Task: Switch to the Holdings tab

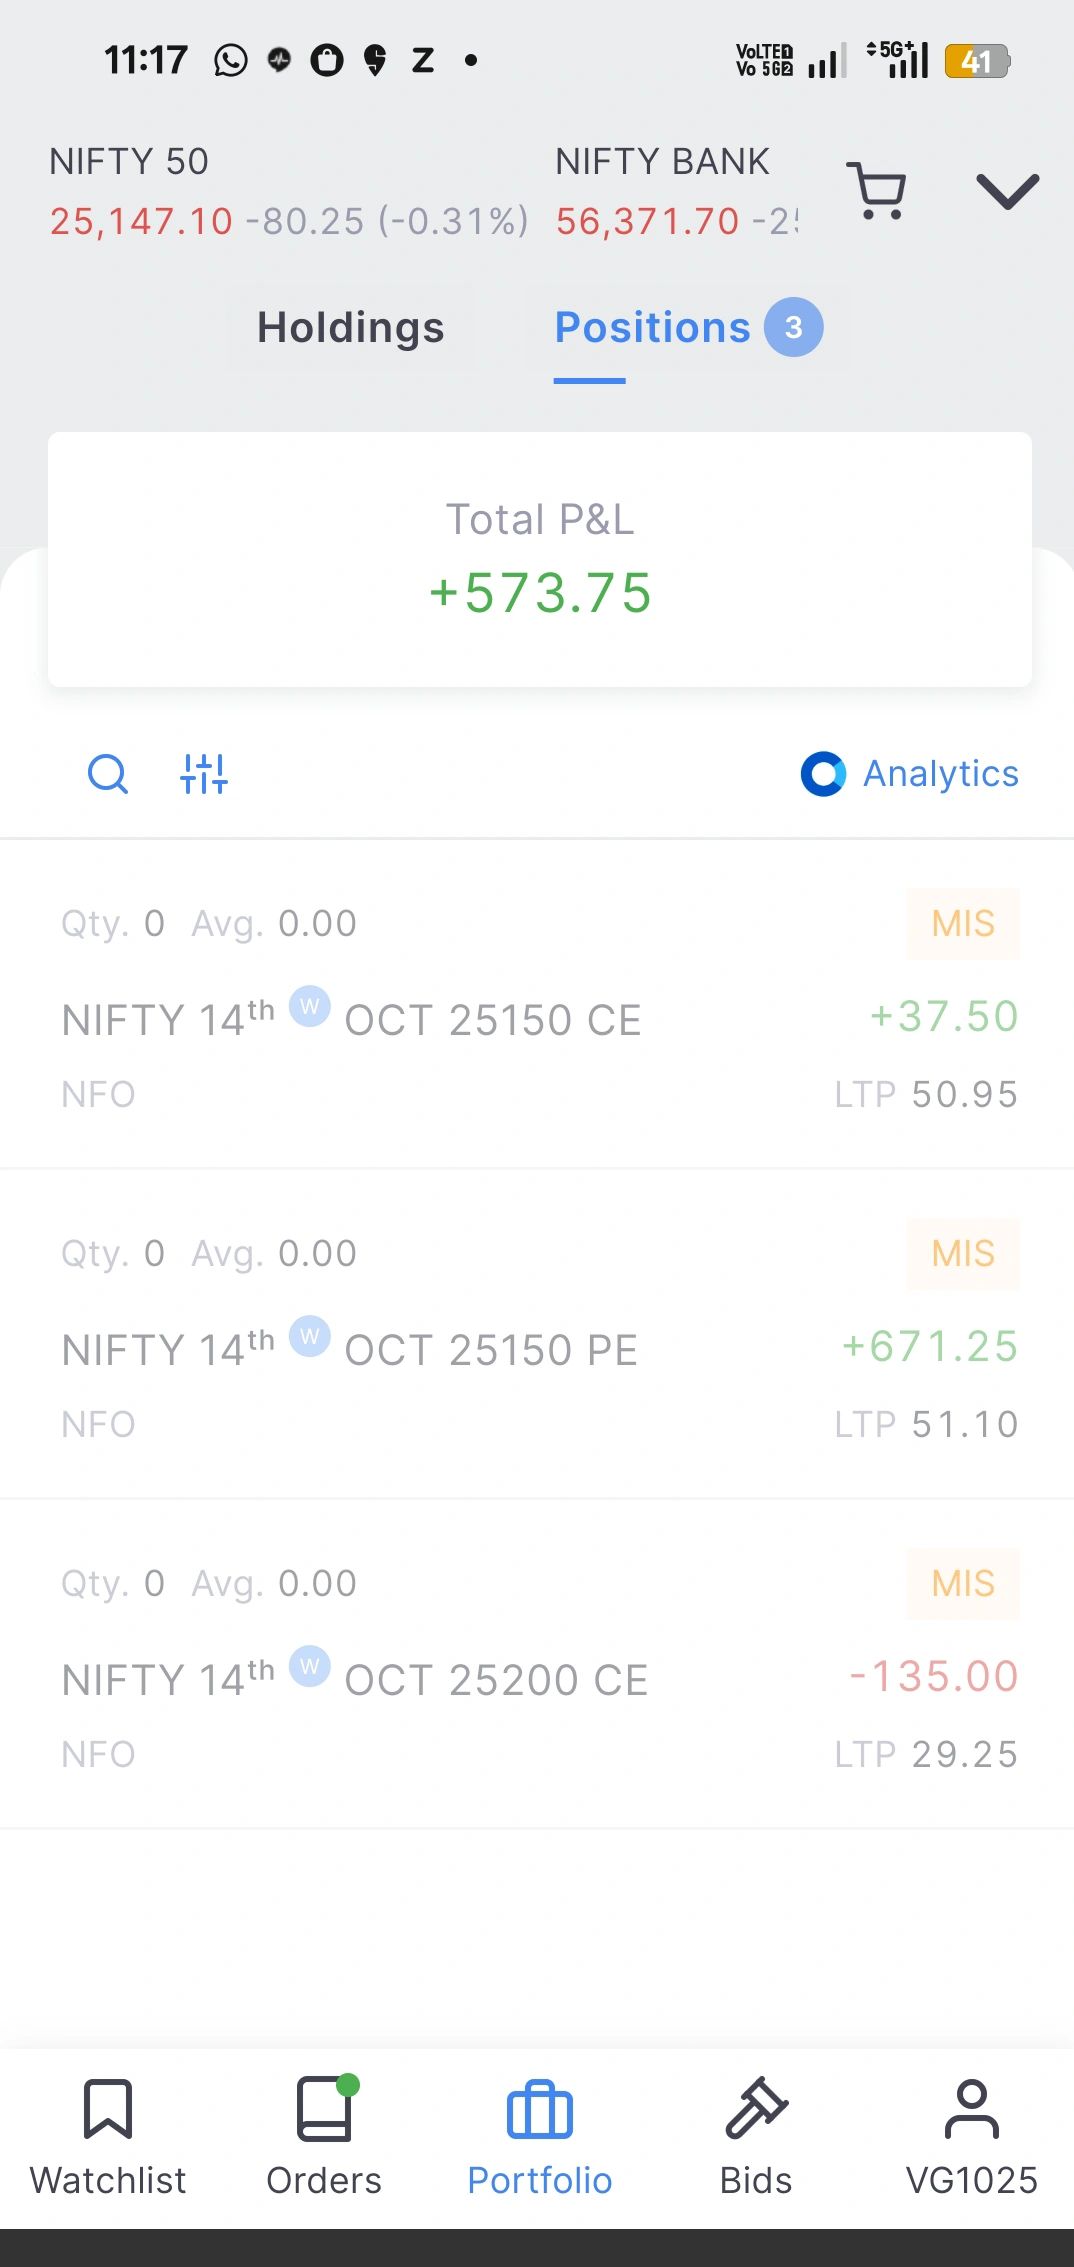Action: (350, 328)
